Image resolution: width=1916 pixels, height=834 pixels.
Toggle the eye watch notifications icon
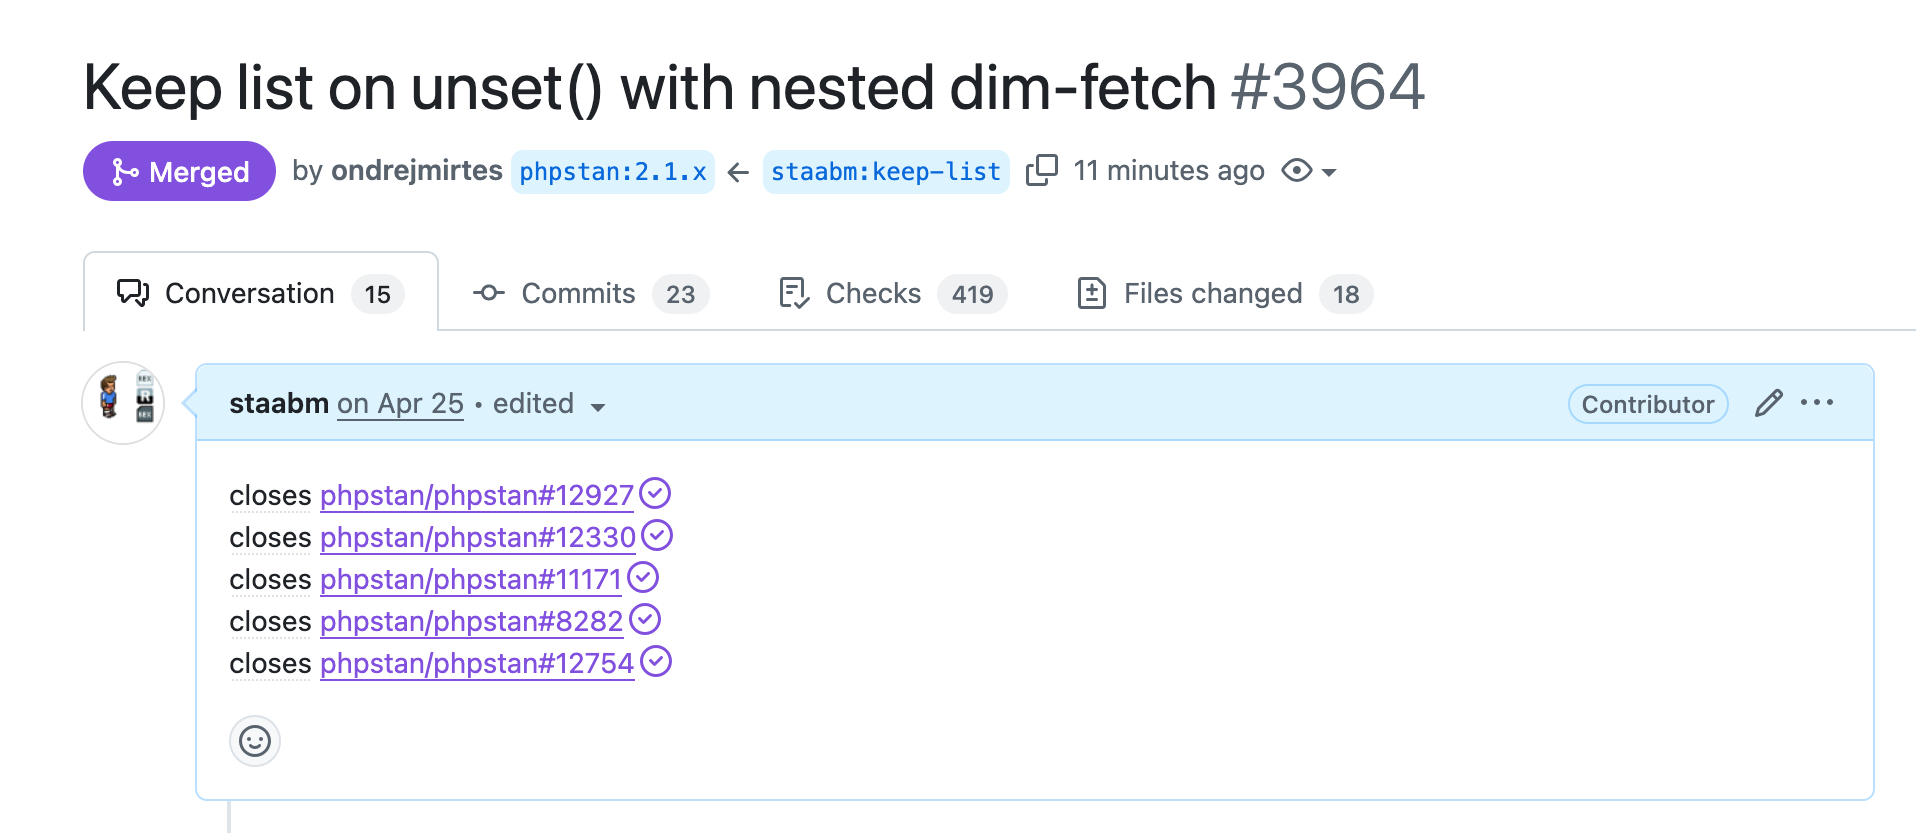(1297, 171)
